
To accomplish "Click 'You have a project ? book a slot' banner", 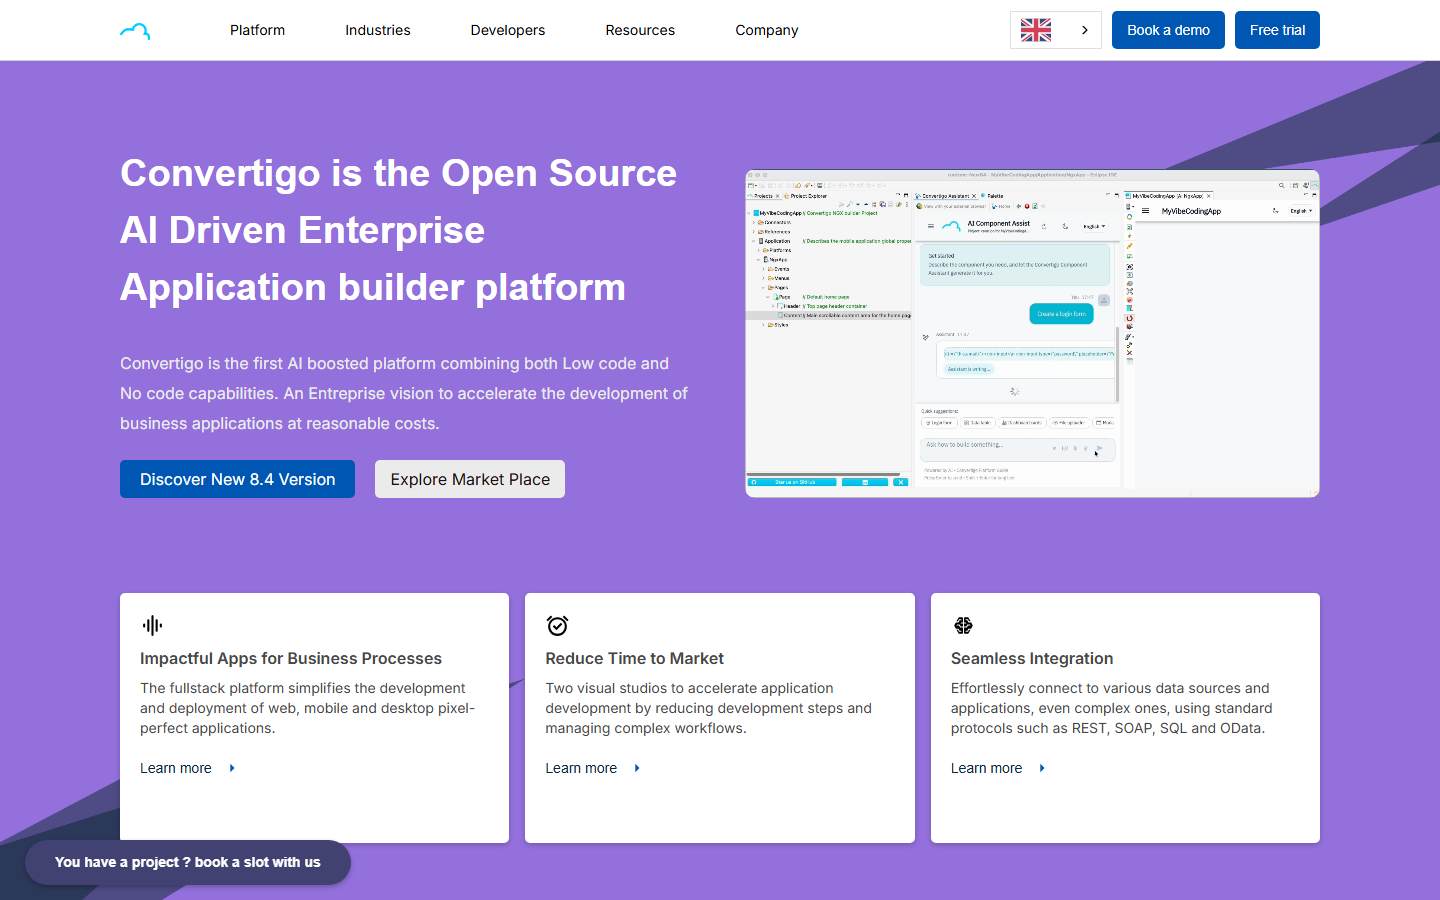I will (188, 862).
